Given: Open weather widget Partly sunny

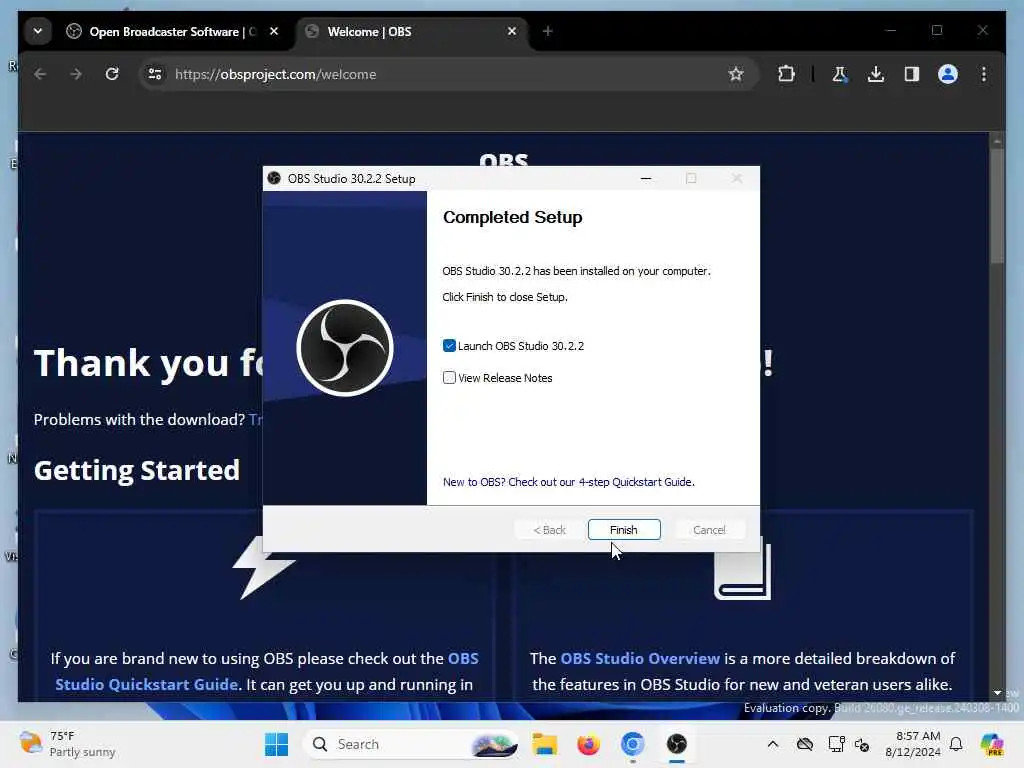Looking at the screenshot, I should point(67,744).
